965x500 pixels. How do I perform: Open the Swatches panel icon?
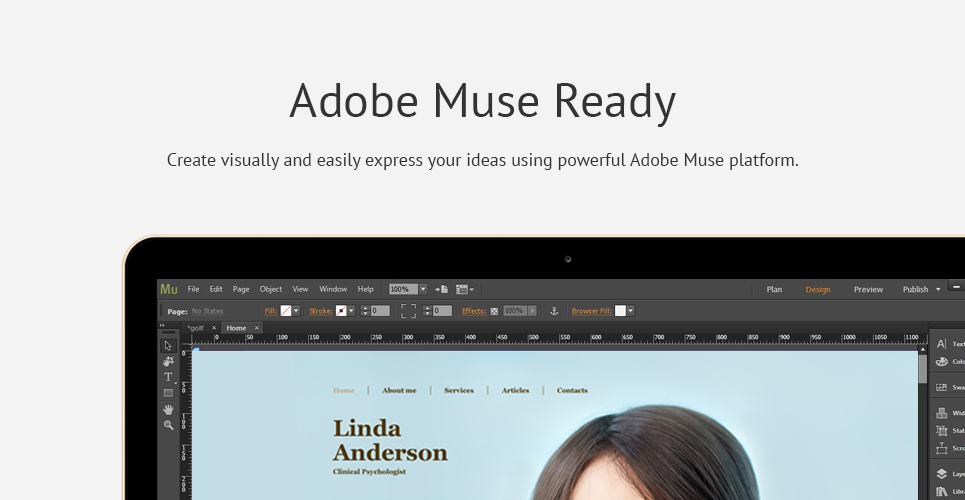(x=942, y=387)
